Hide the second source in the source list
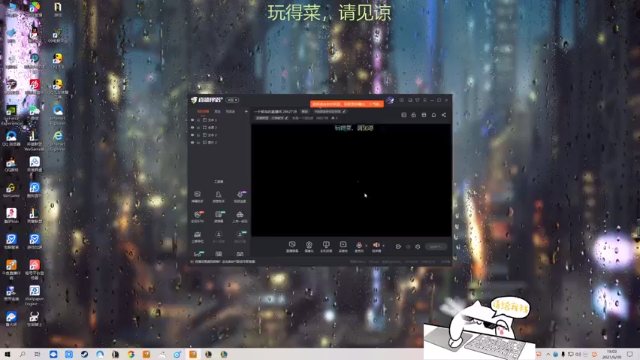The width and height of the screenshot is (640, 360). (192, 128)
